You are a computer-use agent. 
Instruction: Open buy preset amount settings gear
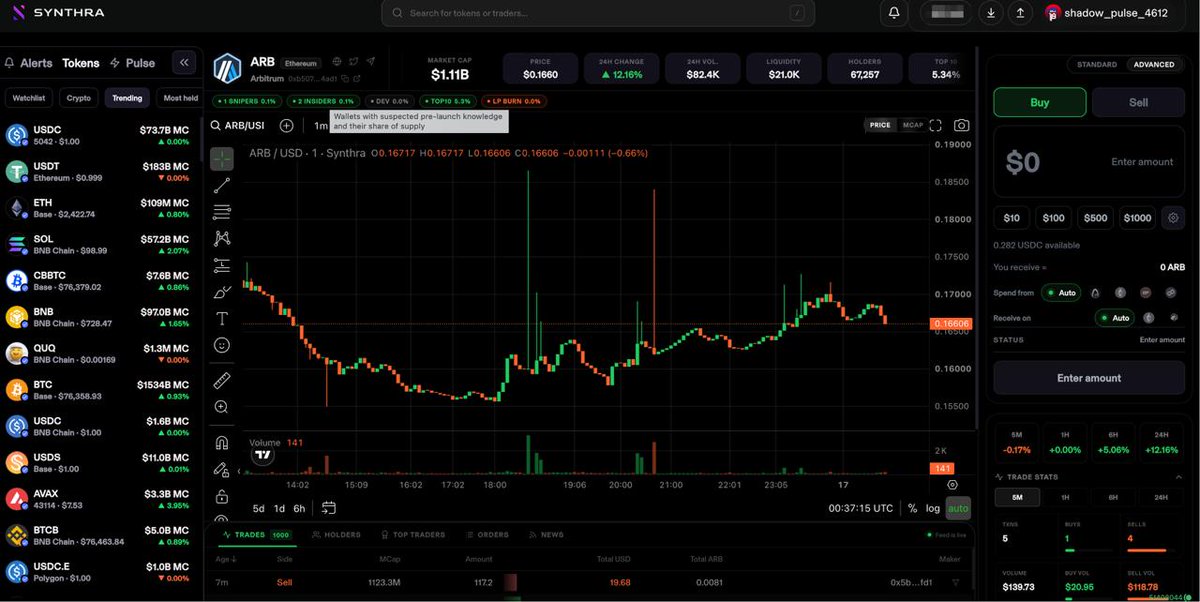[x=1173, y=217]
